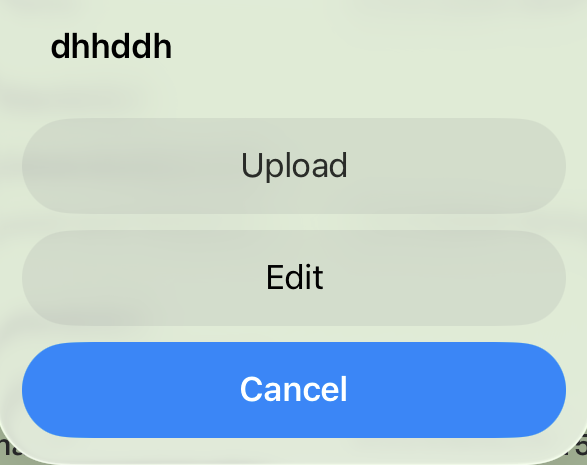
Task: Select the highlighted Cancel action
Action: pos(294,390)
